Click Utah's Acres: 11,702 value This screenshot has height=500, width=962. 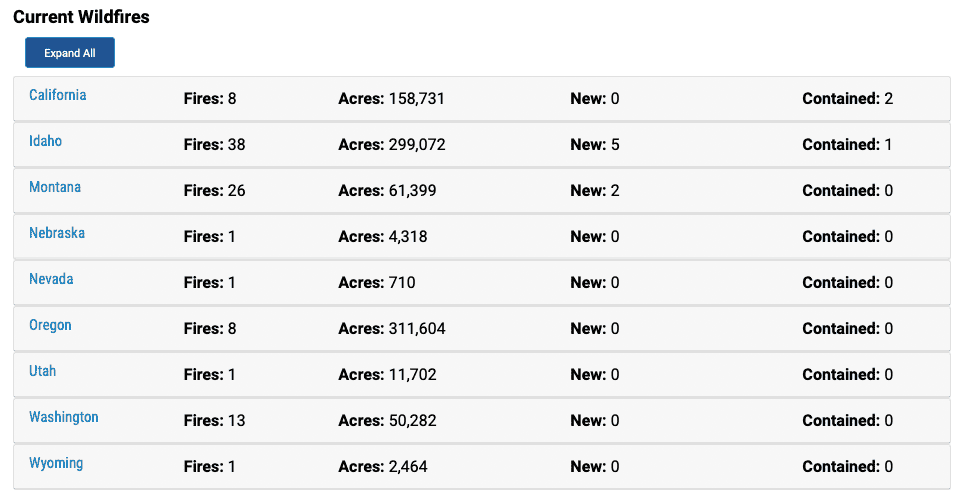[x=387, y=375]
